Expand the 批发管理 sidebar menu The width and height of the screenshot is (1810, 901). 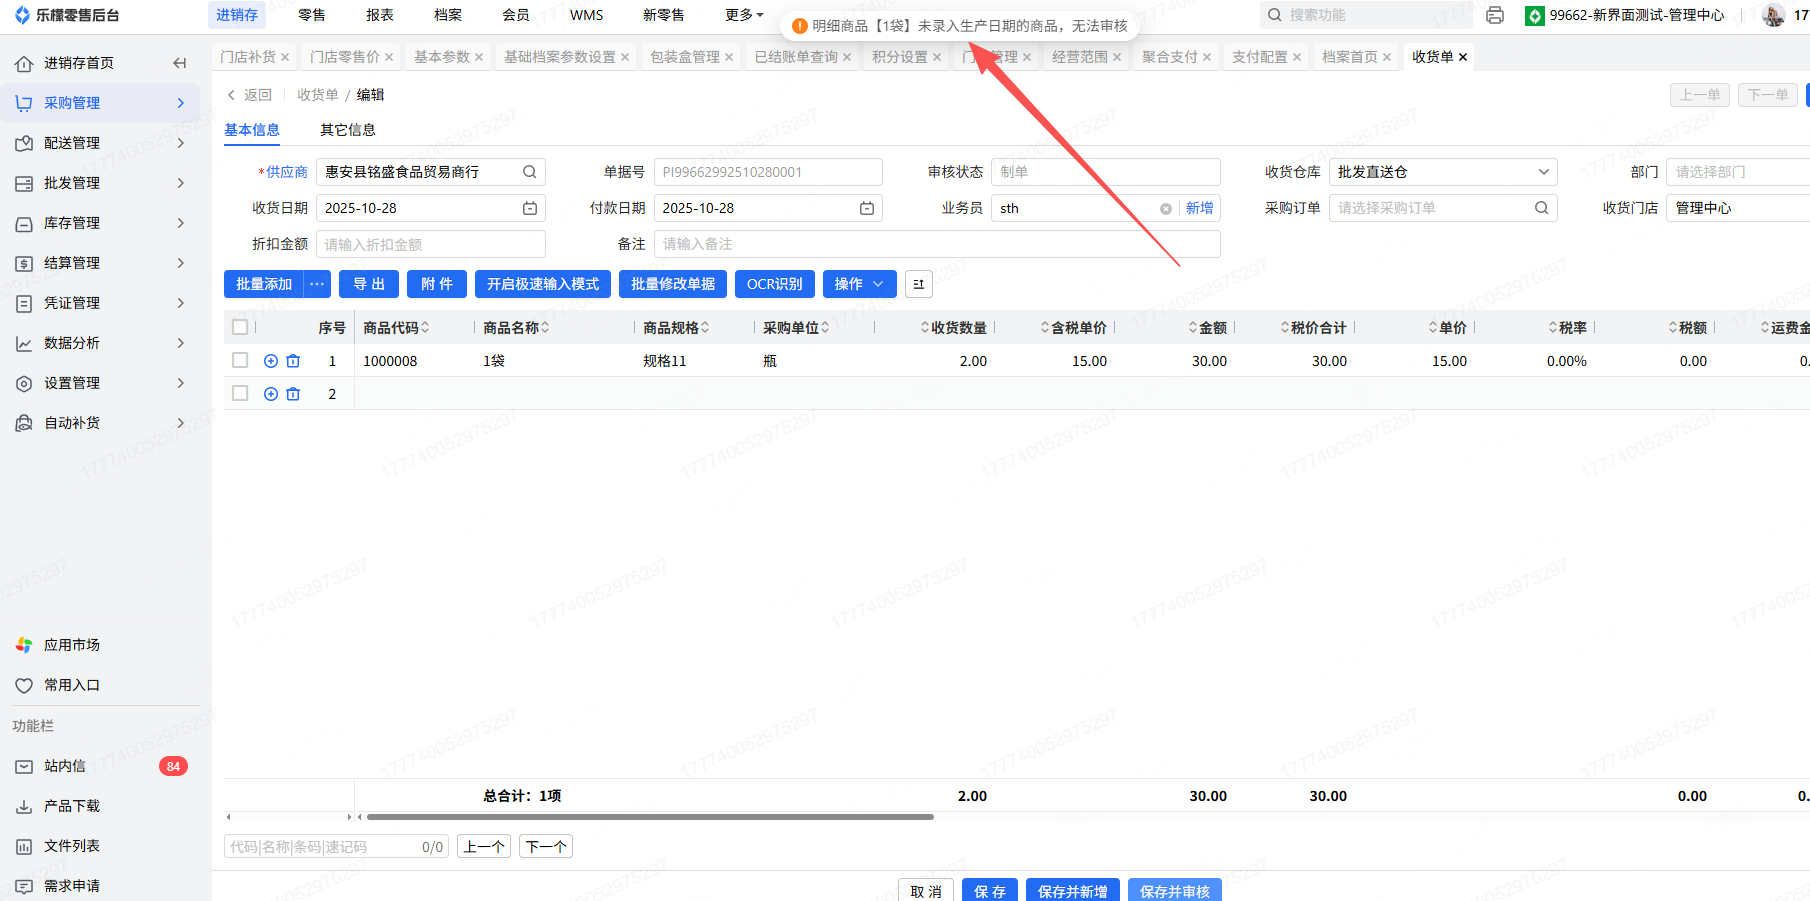coord(100,183)
